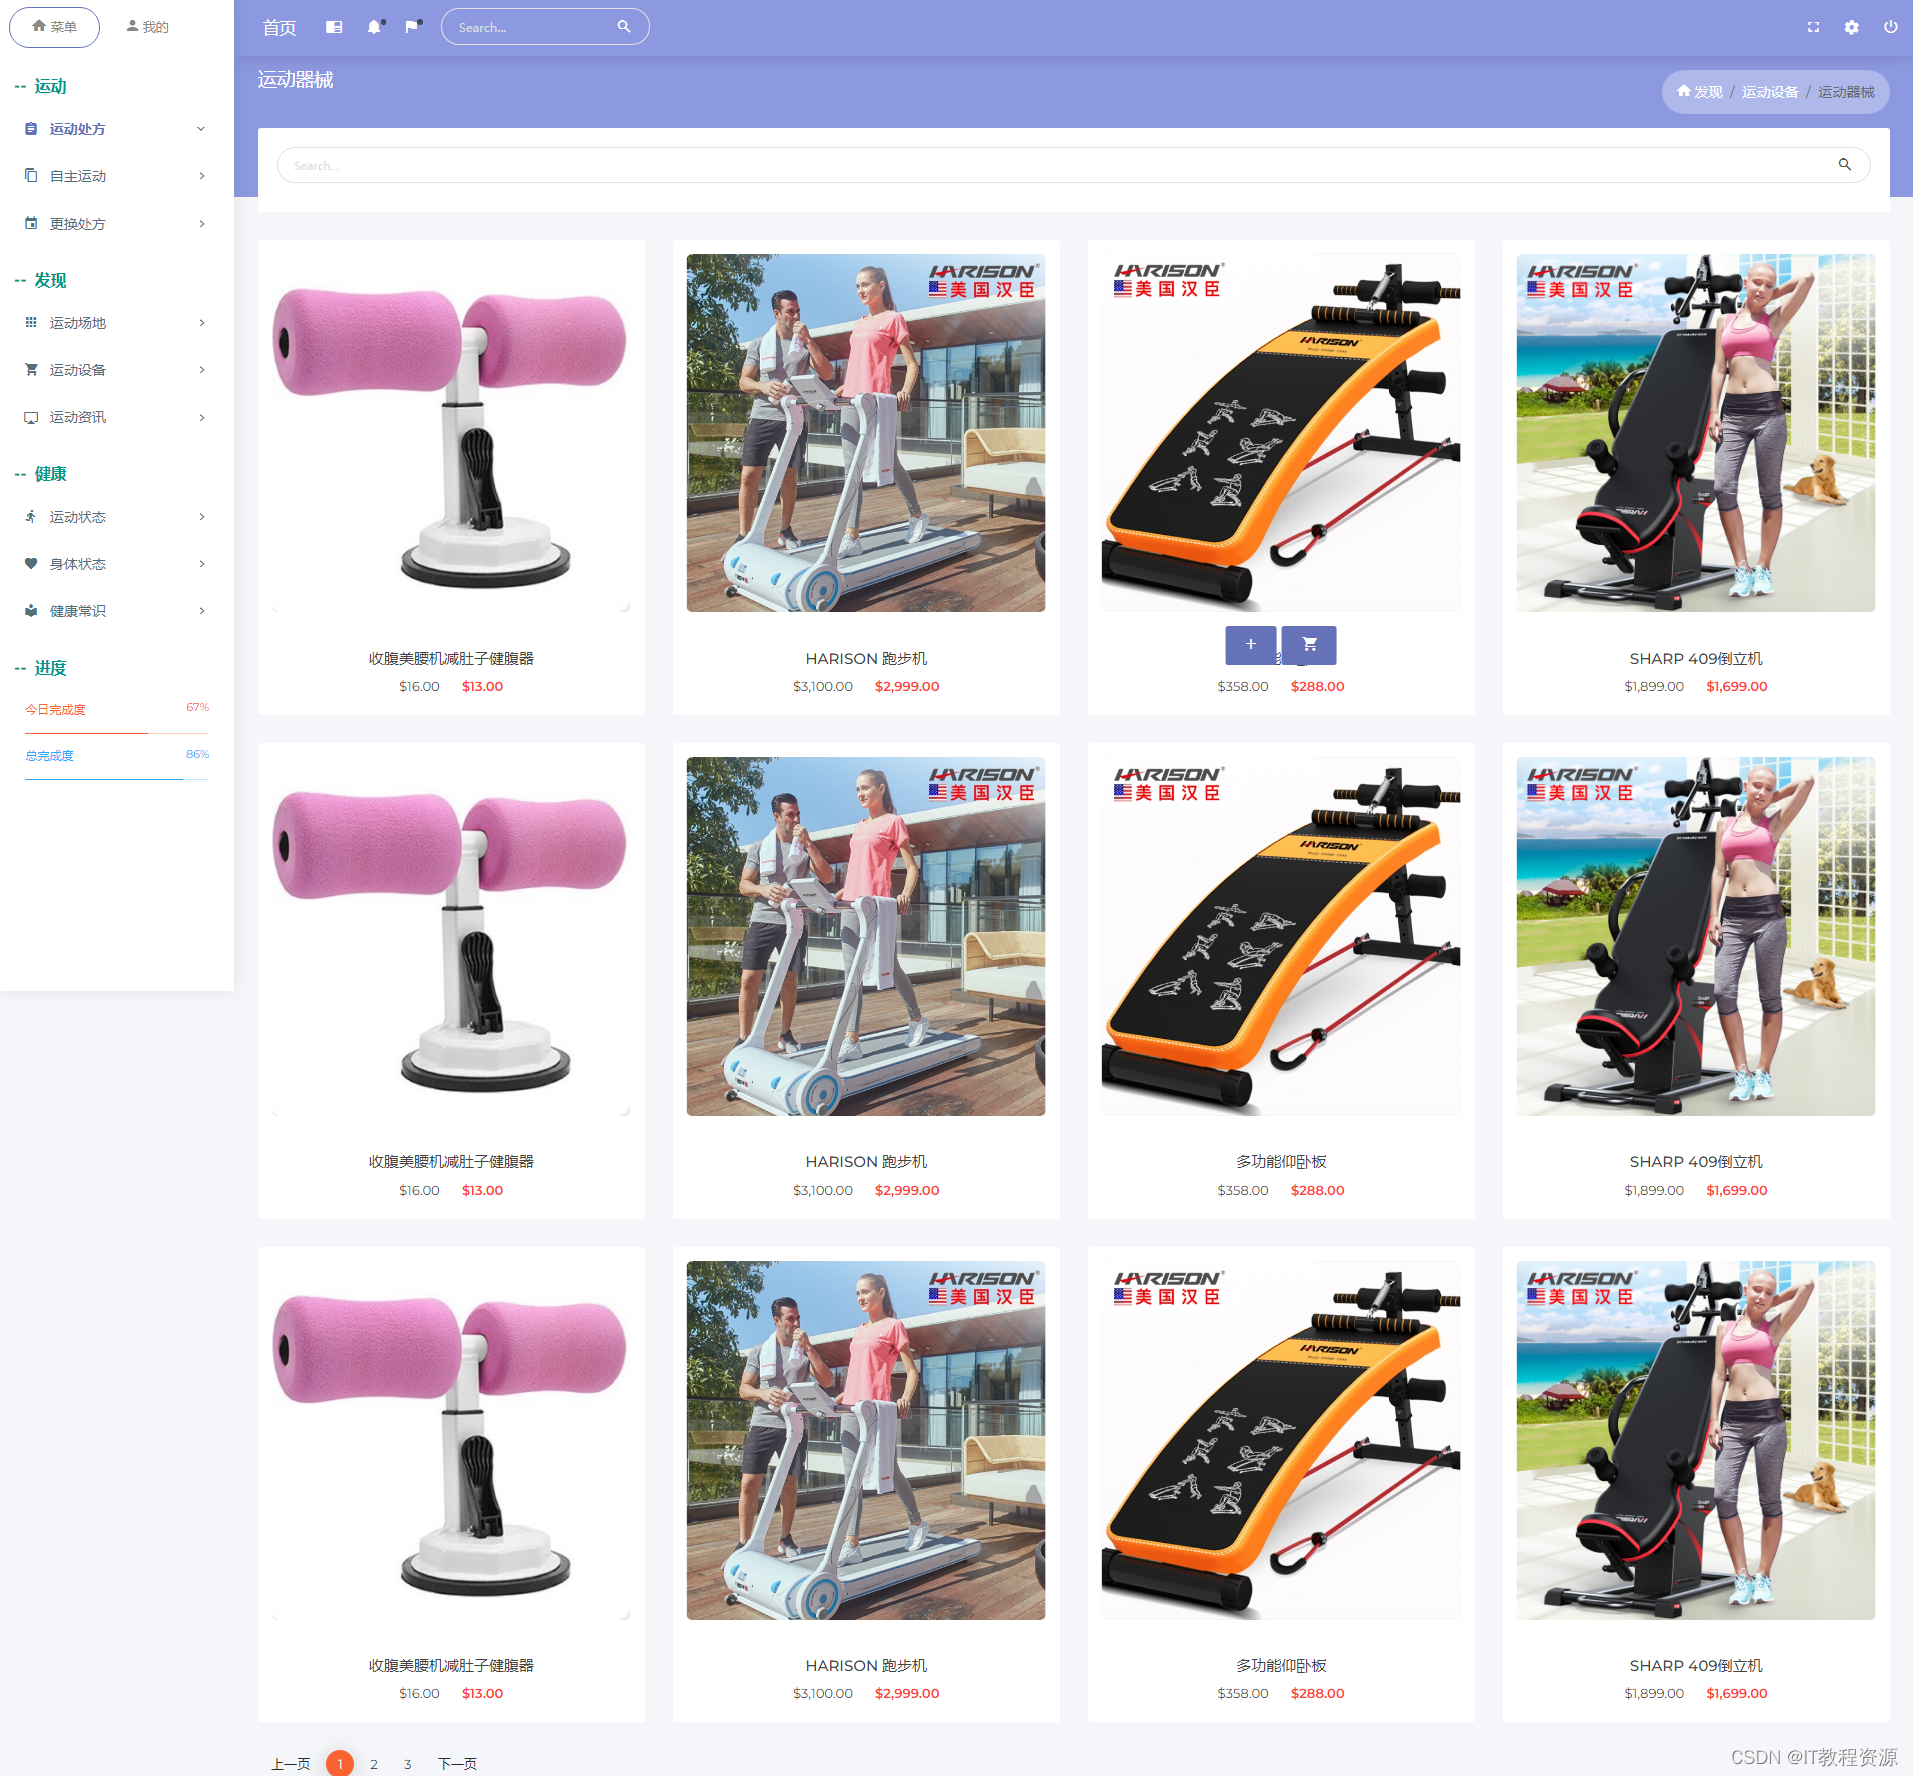Open third-row HARISON 跑步机 image
Viewport: 1913px width, 1776px height.
pos(866,1440)
